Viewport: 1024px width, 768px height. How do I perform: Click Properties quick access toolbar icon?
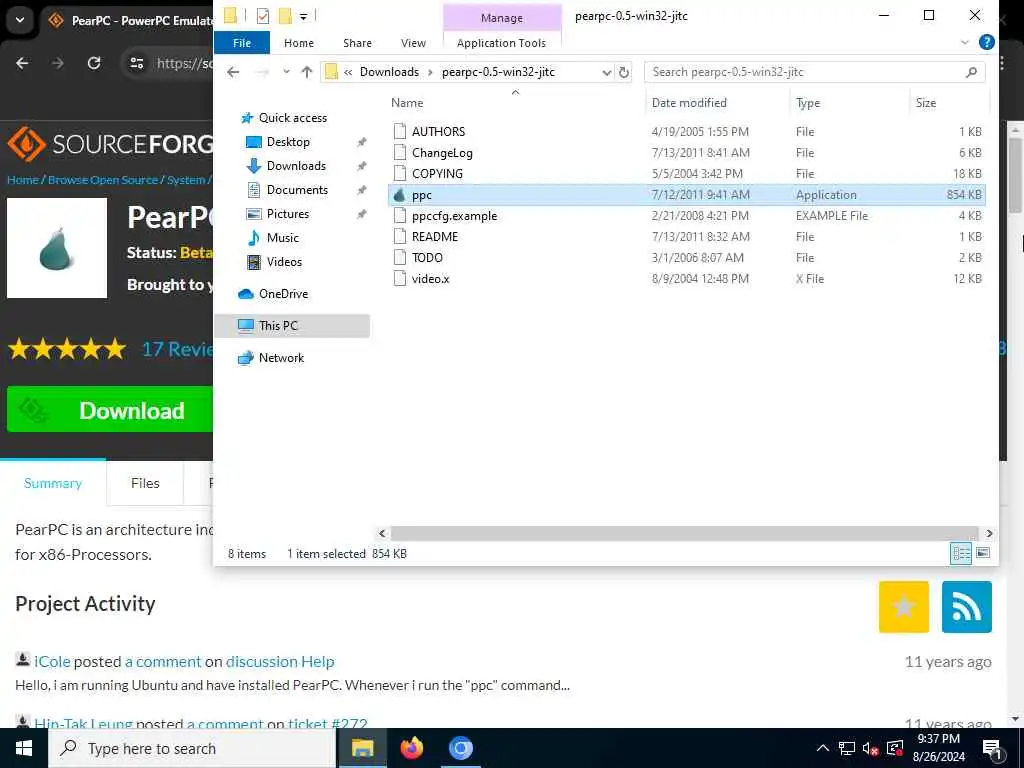tap(263, 16)
